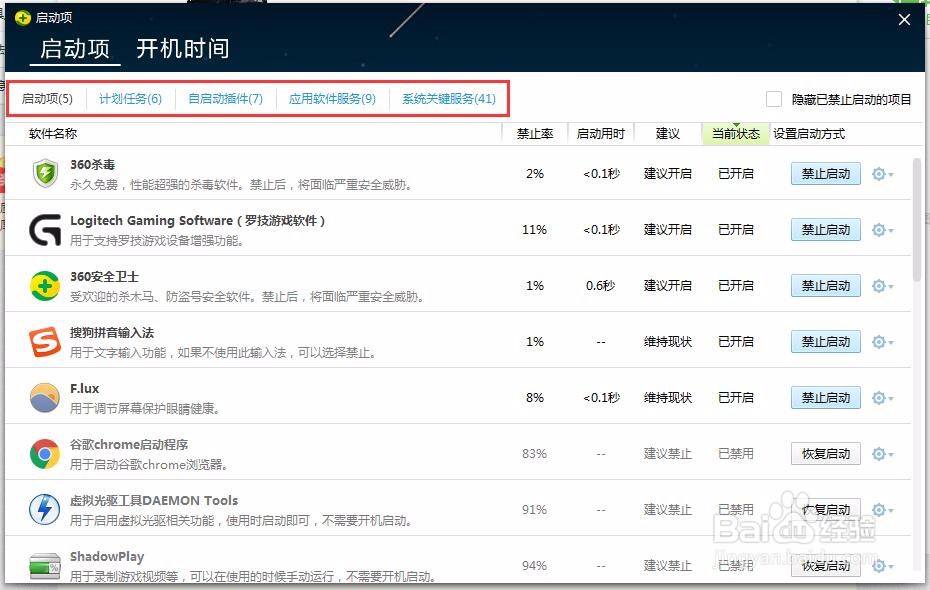
Task: Click the F.lux sunset icon
Action: coord(45,397)
